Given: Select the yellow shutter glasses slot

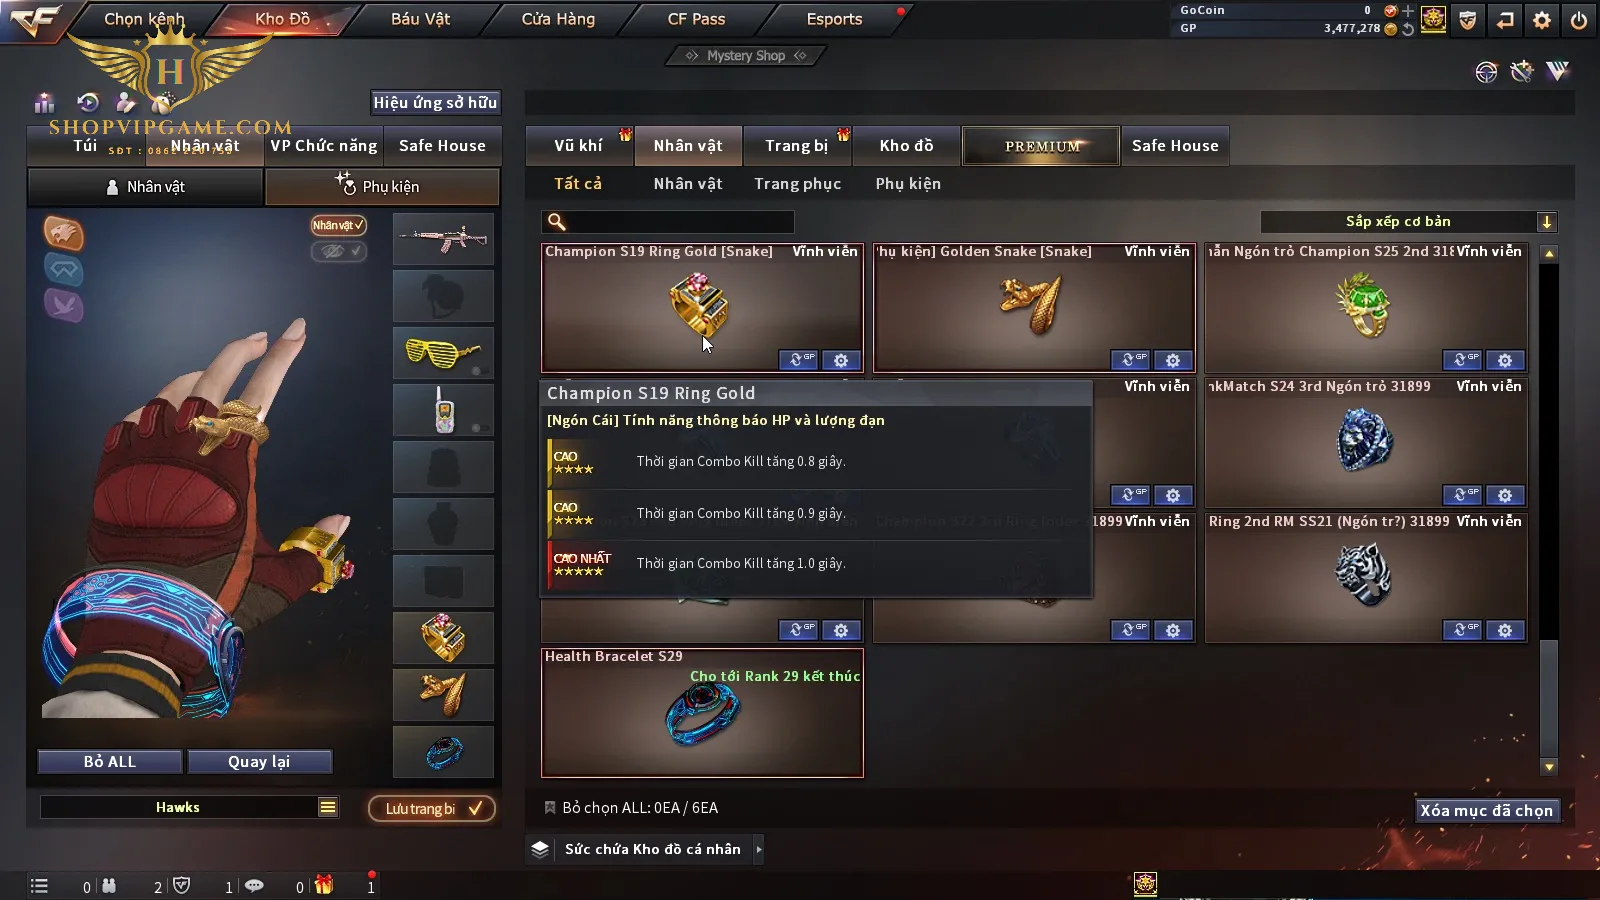Looking at the screenshot, I should (443, 353).
